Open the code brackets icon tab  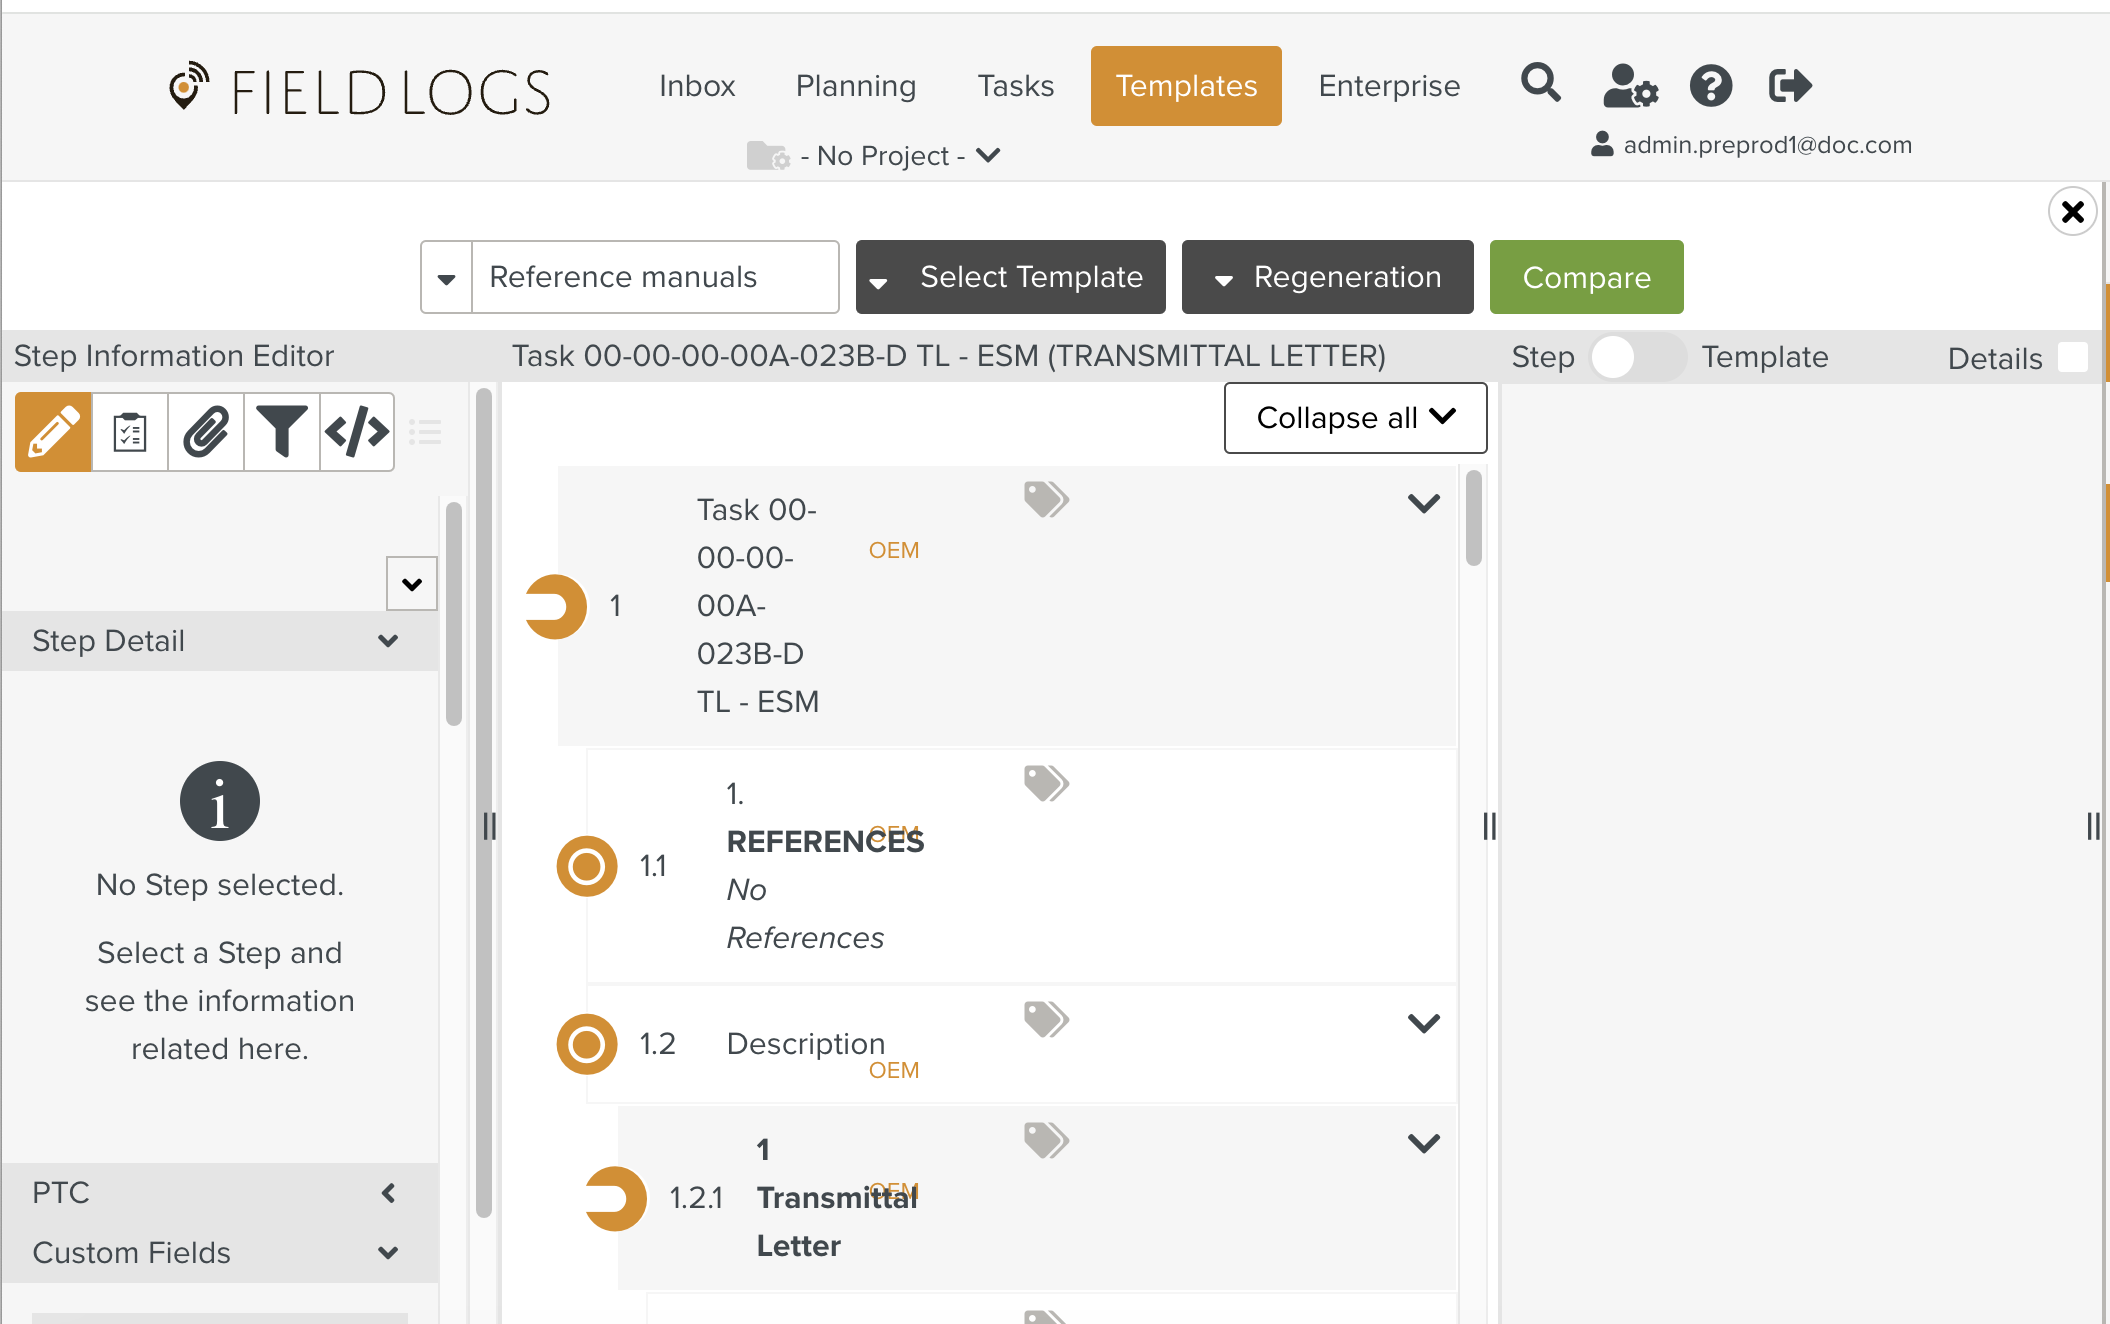coord(357,432)
